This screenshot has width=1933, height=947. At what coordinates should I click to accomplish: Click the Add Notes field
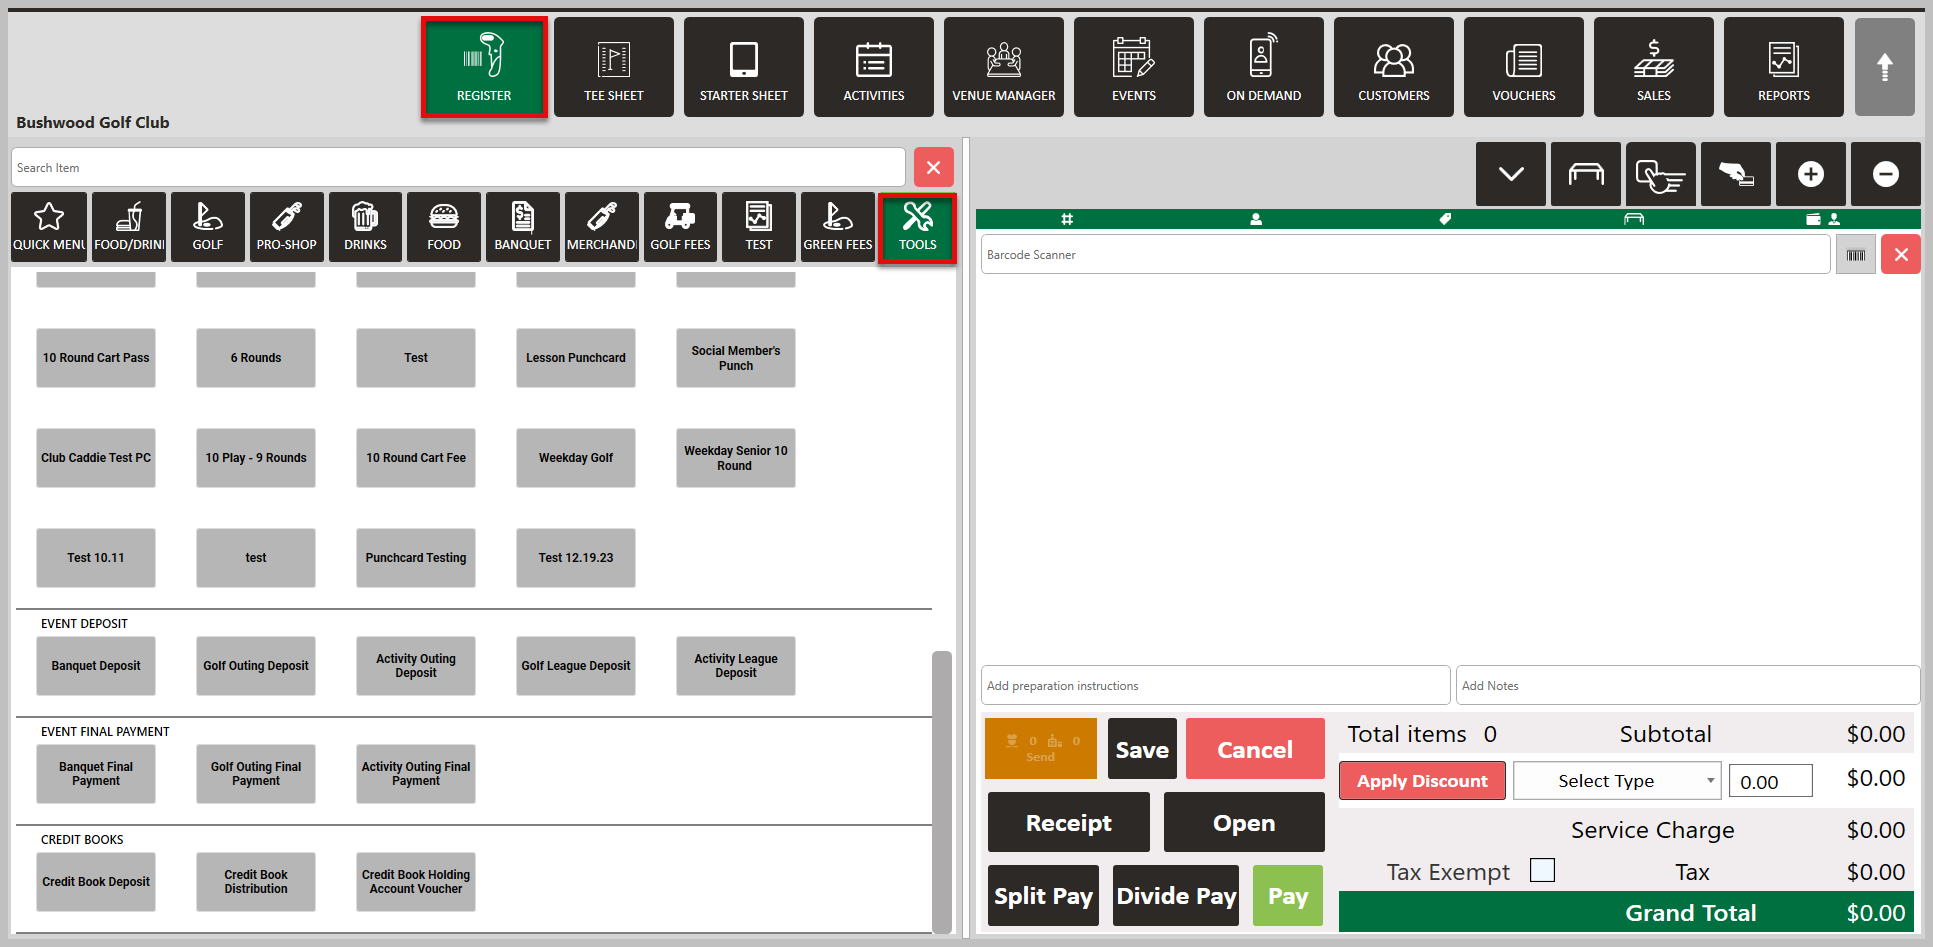1687,685
